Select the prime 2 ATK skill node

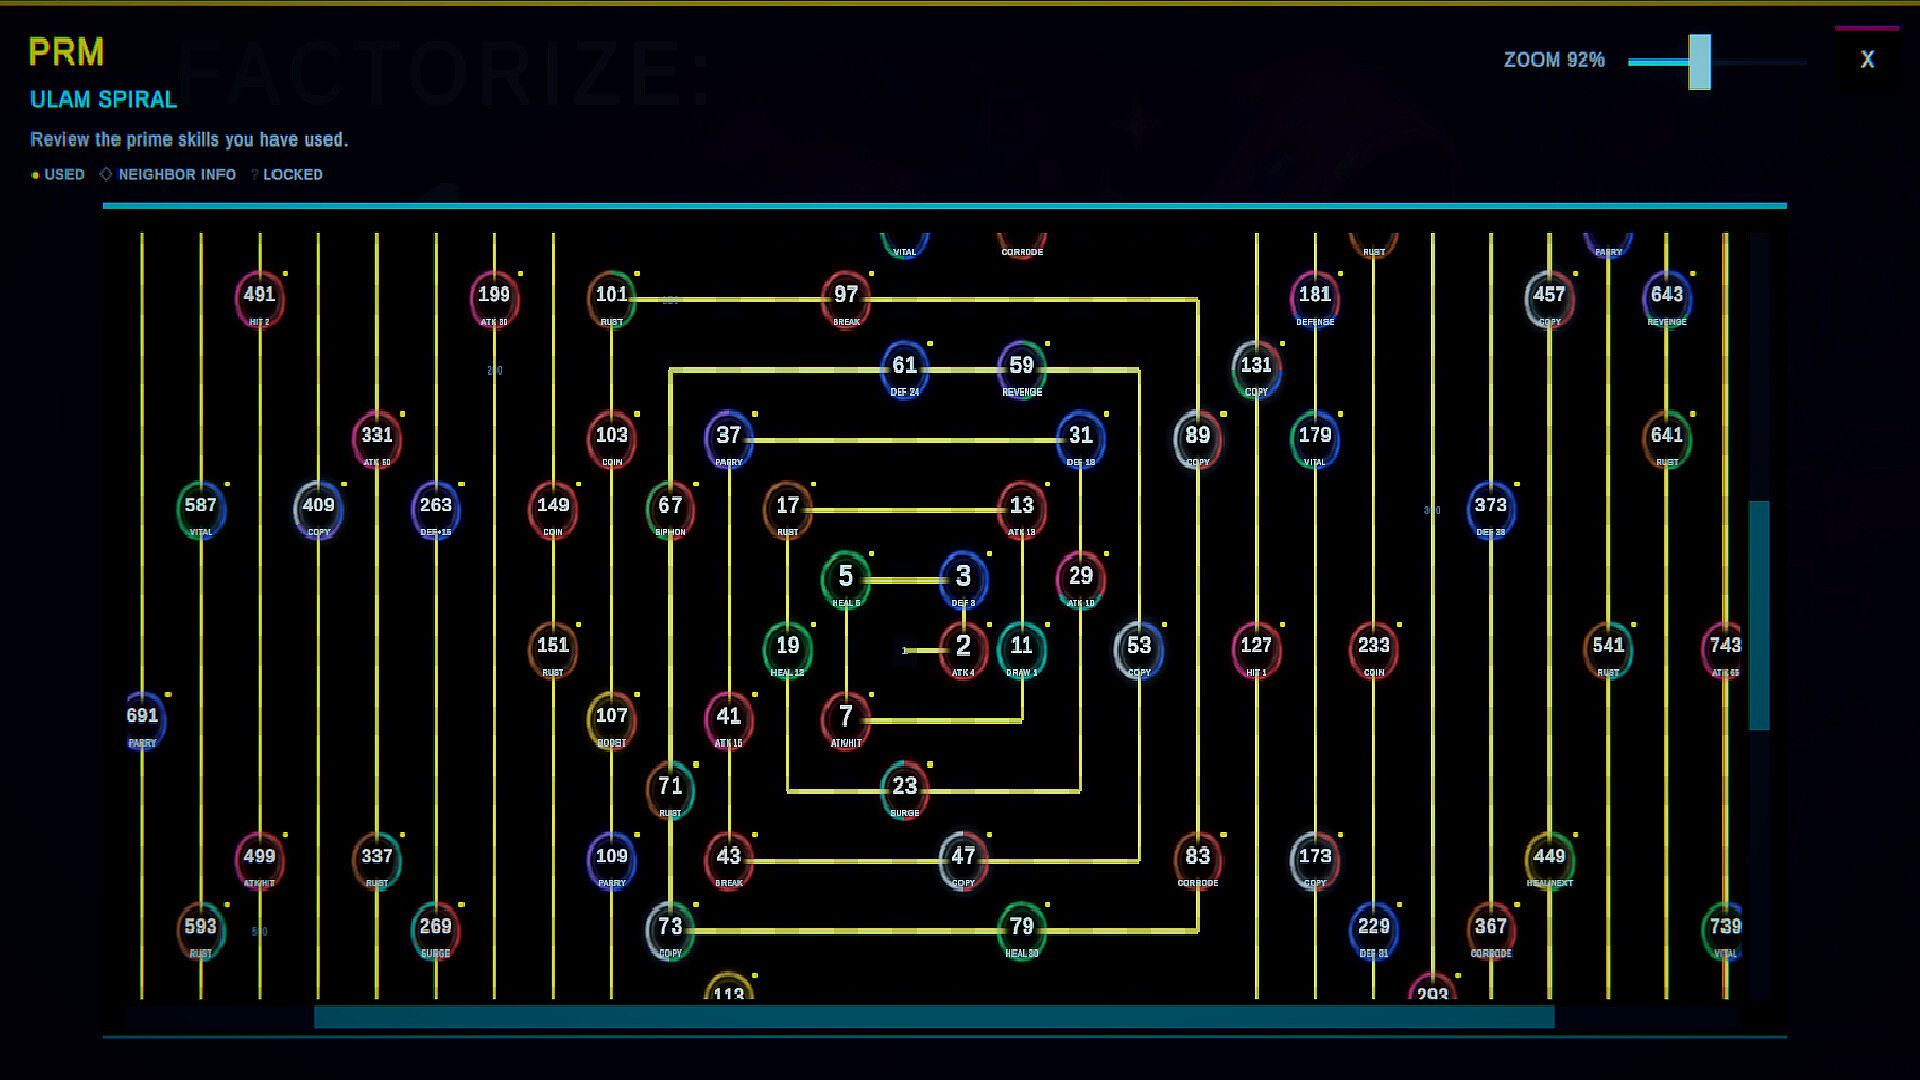pos(963,648)
